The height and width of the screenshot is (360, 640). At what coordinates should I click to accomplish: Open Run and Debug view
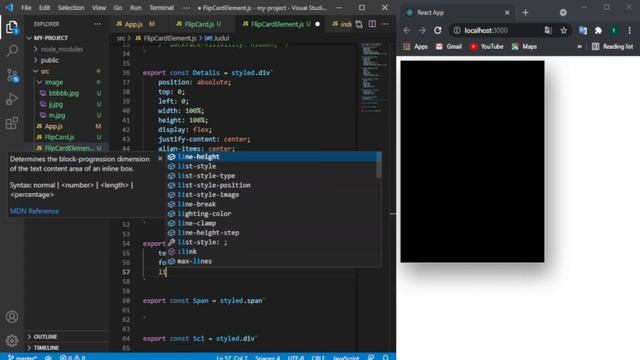[12, 99]
